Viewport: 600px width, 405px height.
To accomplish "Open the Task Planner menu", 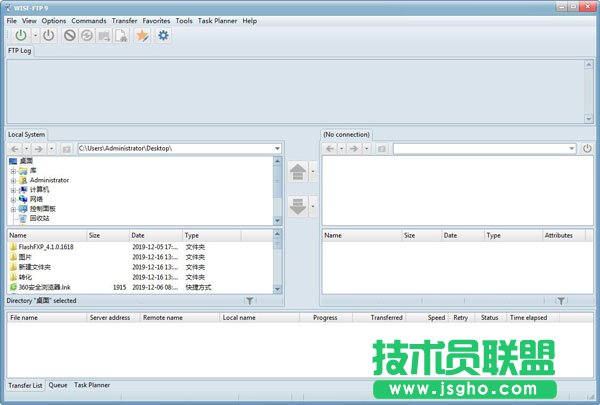I will (217, 20).
